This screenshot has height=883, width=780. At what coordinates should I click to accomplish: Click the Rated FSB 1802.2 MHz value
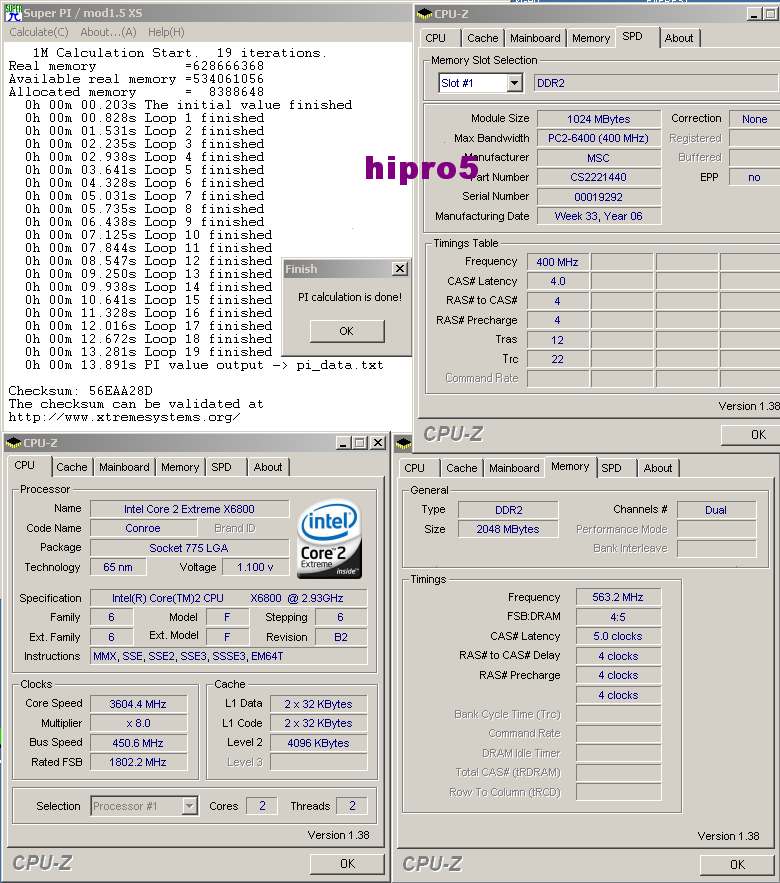(x=138, y=762)
